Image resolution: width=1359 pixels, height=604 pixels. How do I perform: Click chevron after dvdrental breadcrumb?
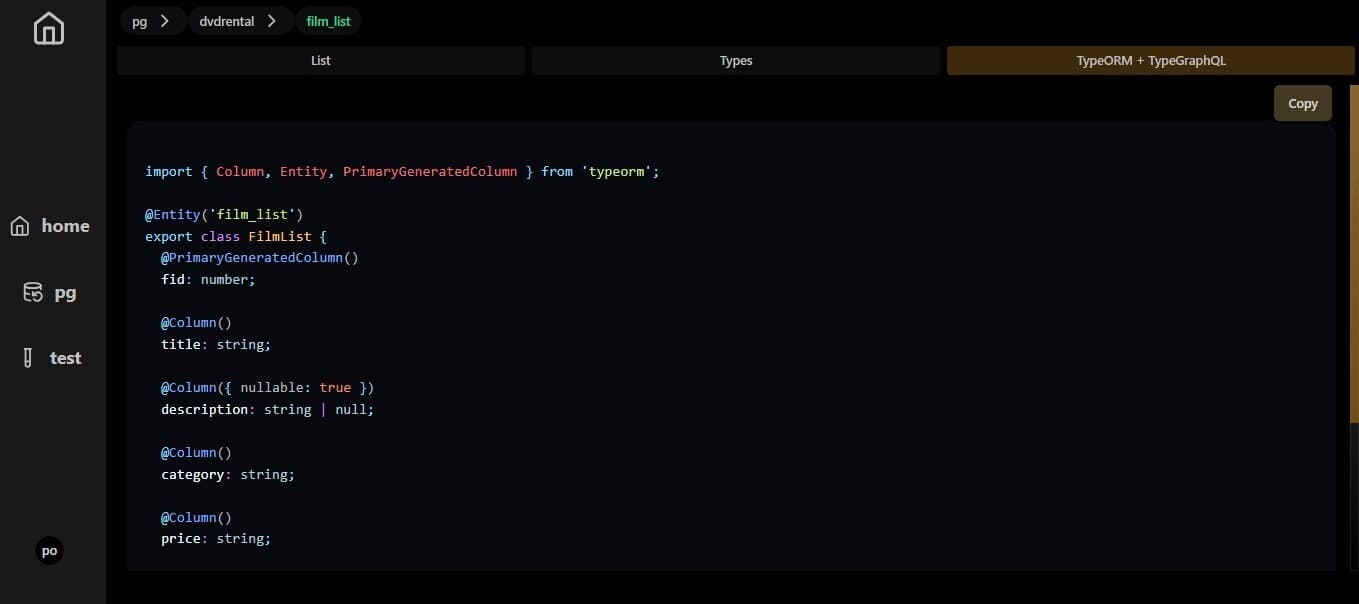(x=272, y=20)
